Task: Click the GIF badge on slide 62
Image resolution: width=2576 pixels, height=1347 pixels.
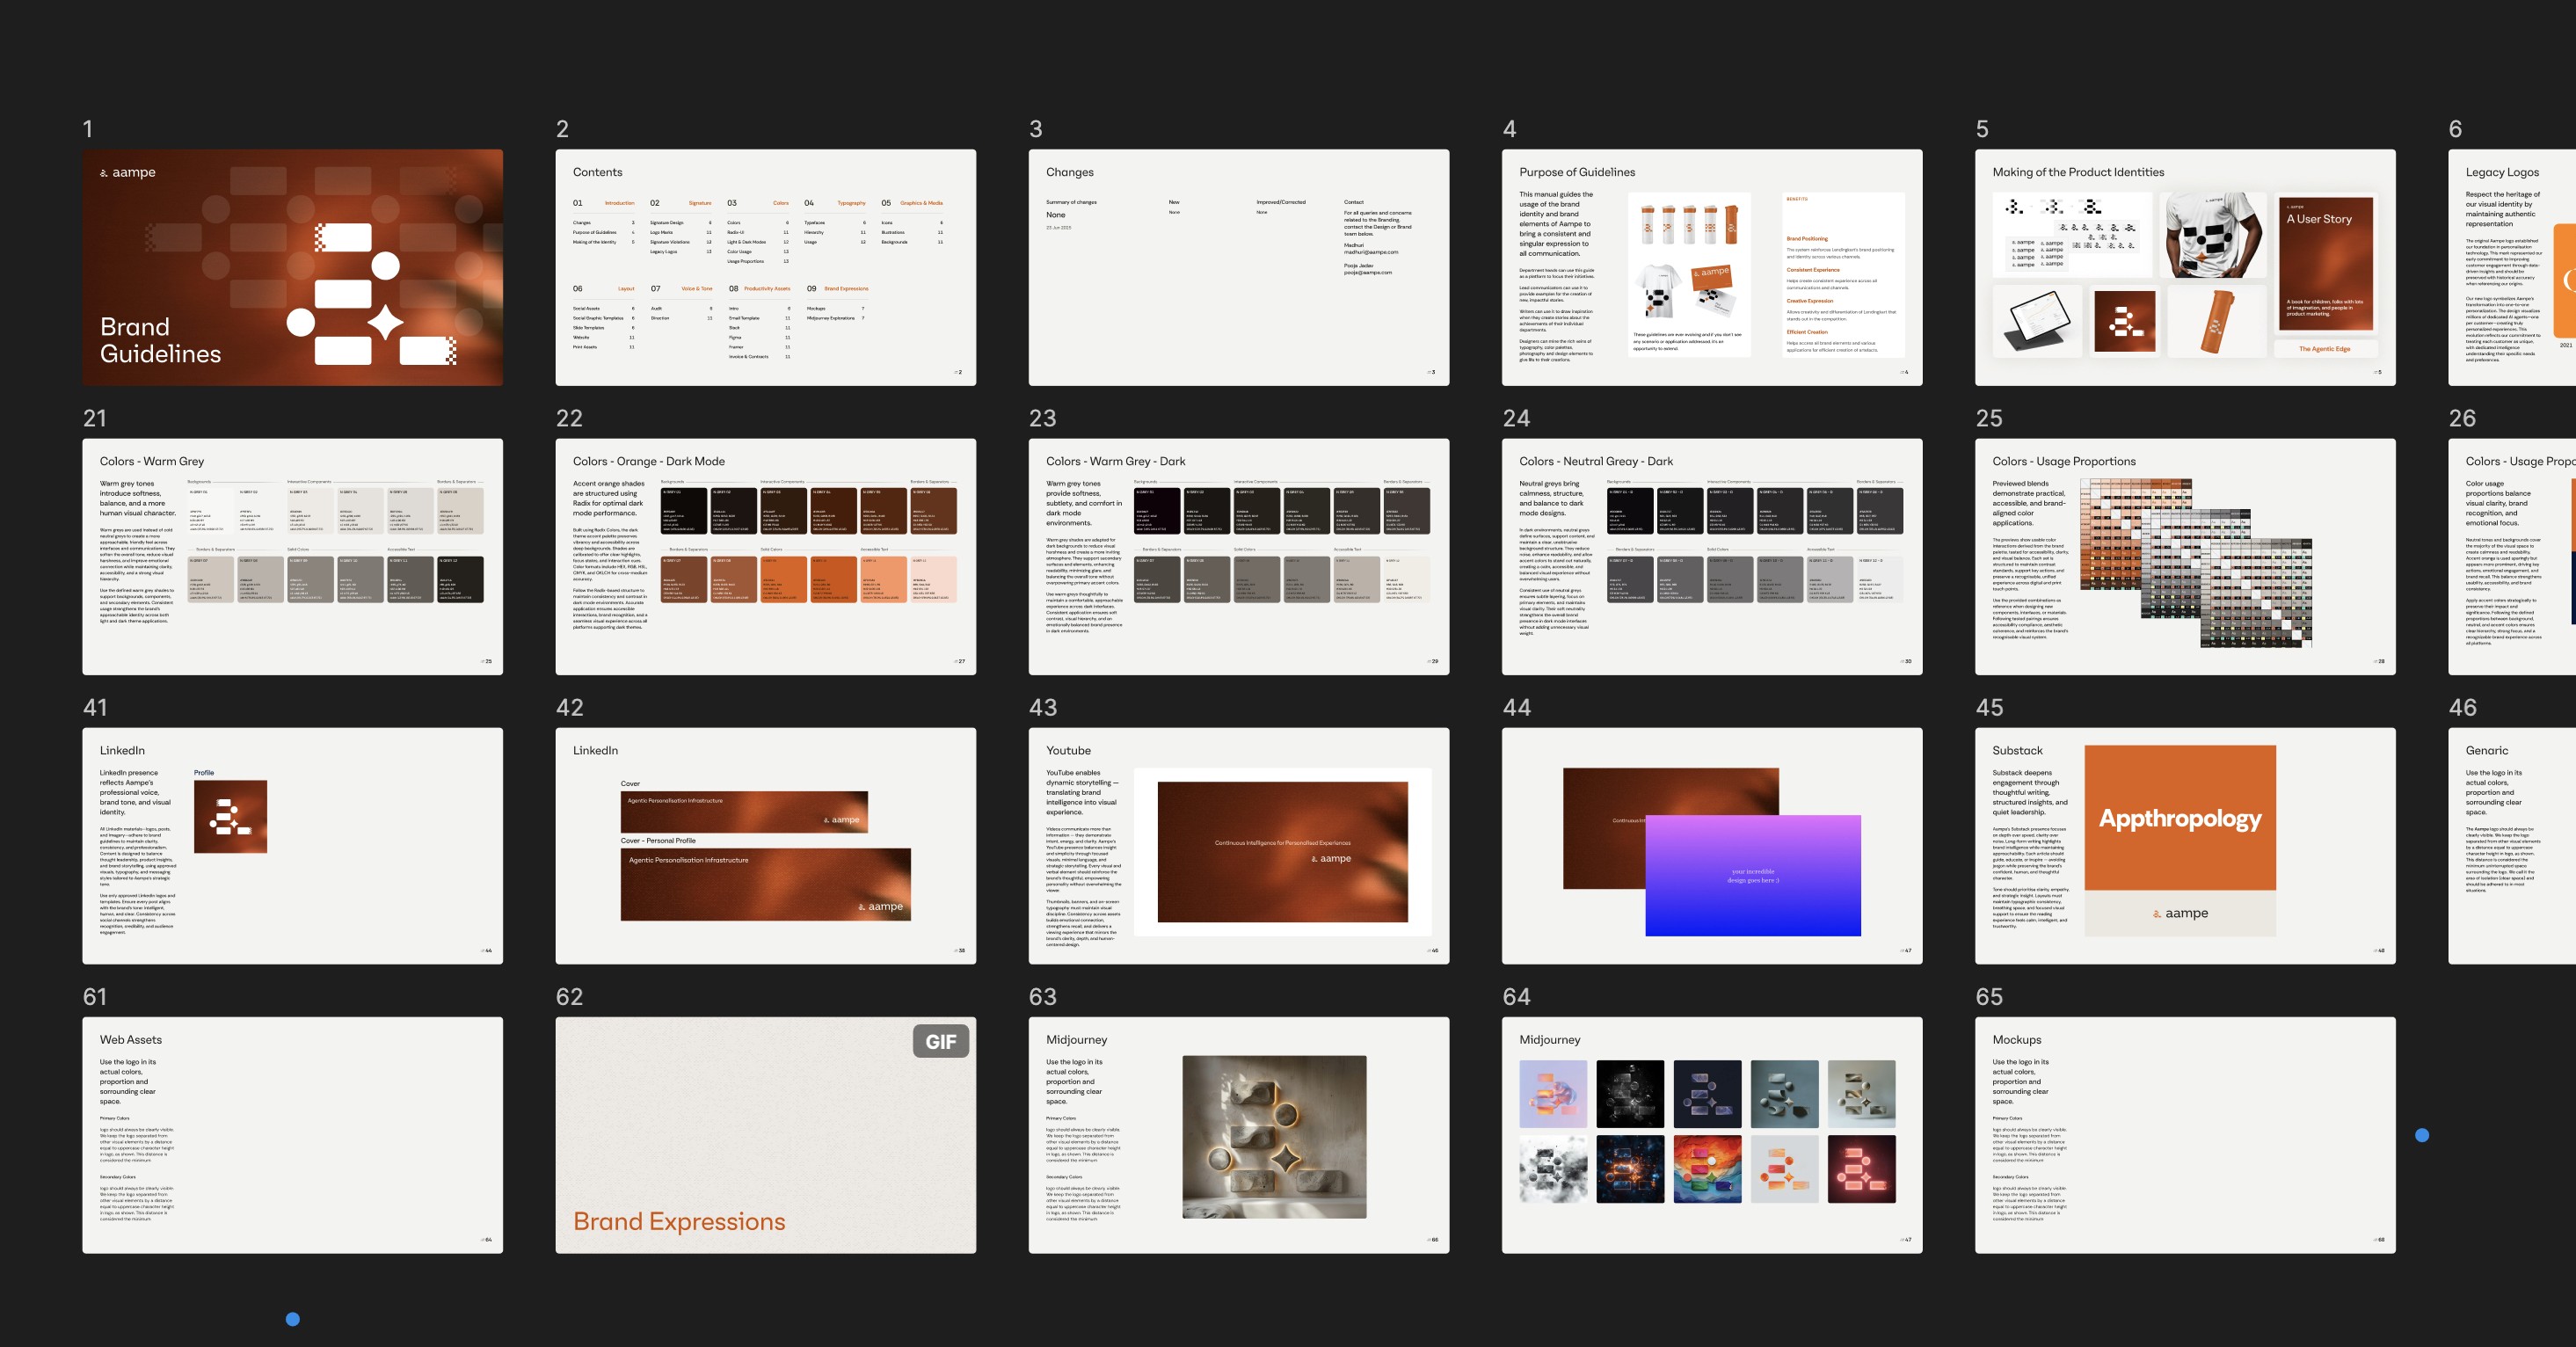Action: pyautogui.click(x=940, y=1041)
